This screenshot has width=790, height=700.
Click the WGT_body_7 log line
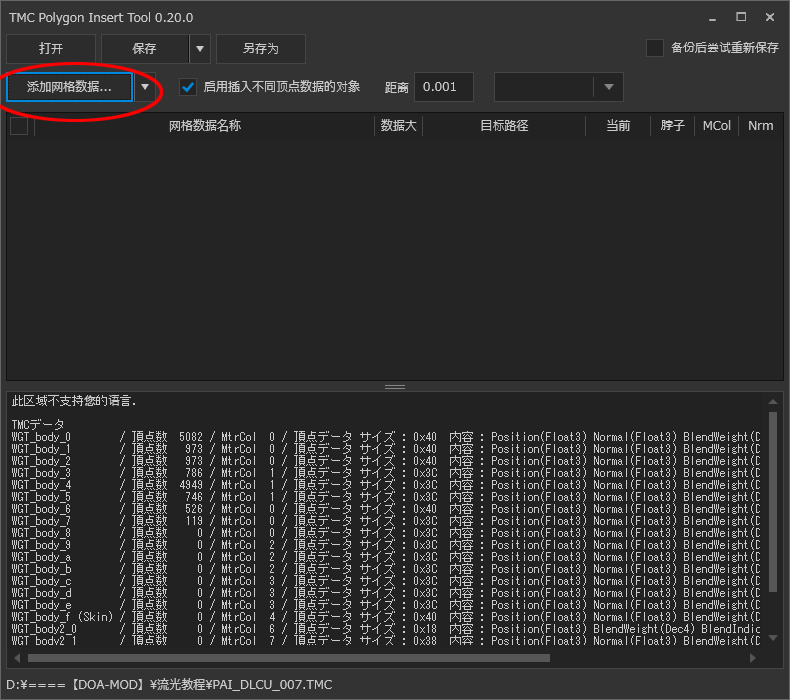(x=385, y=521)
